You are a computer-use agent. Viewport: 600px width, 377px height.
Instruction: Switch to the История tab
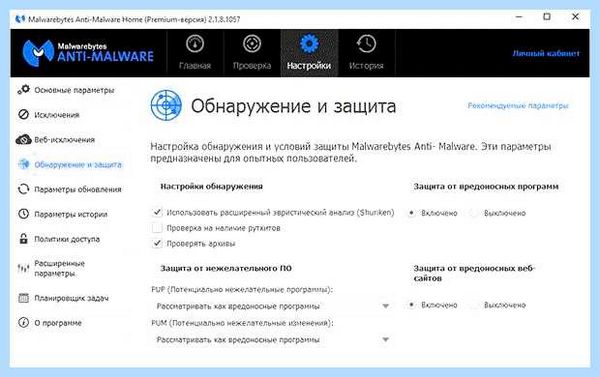coord(366,53)
